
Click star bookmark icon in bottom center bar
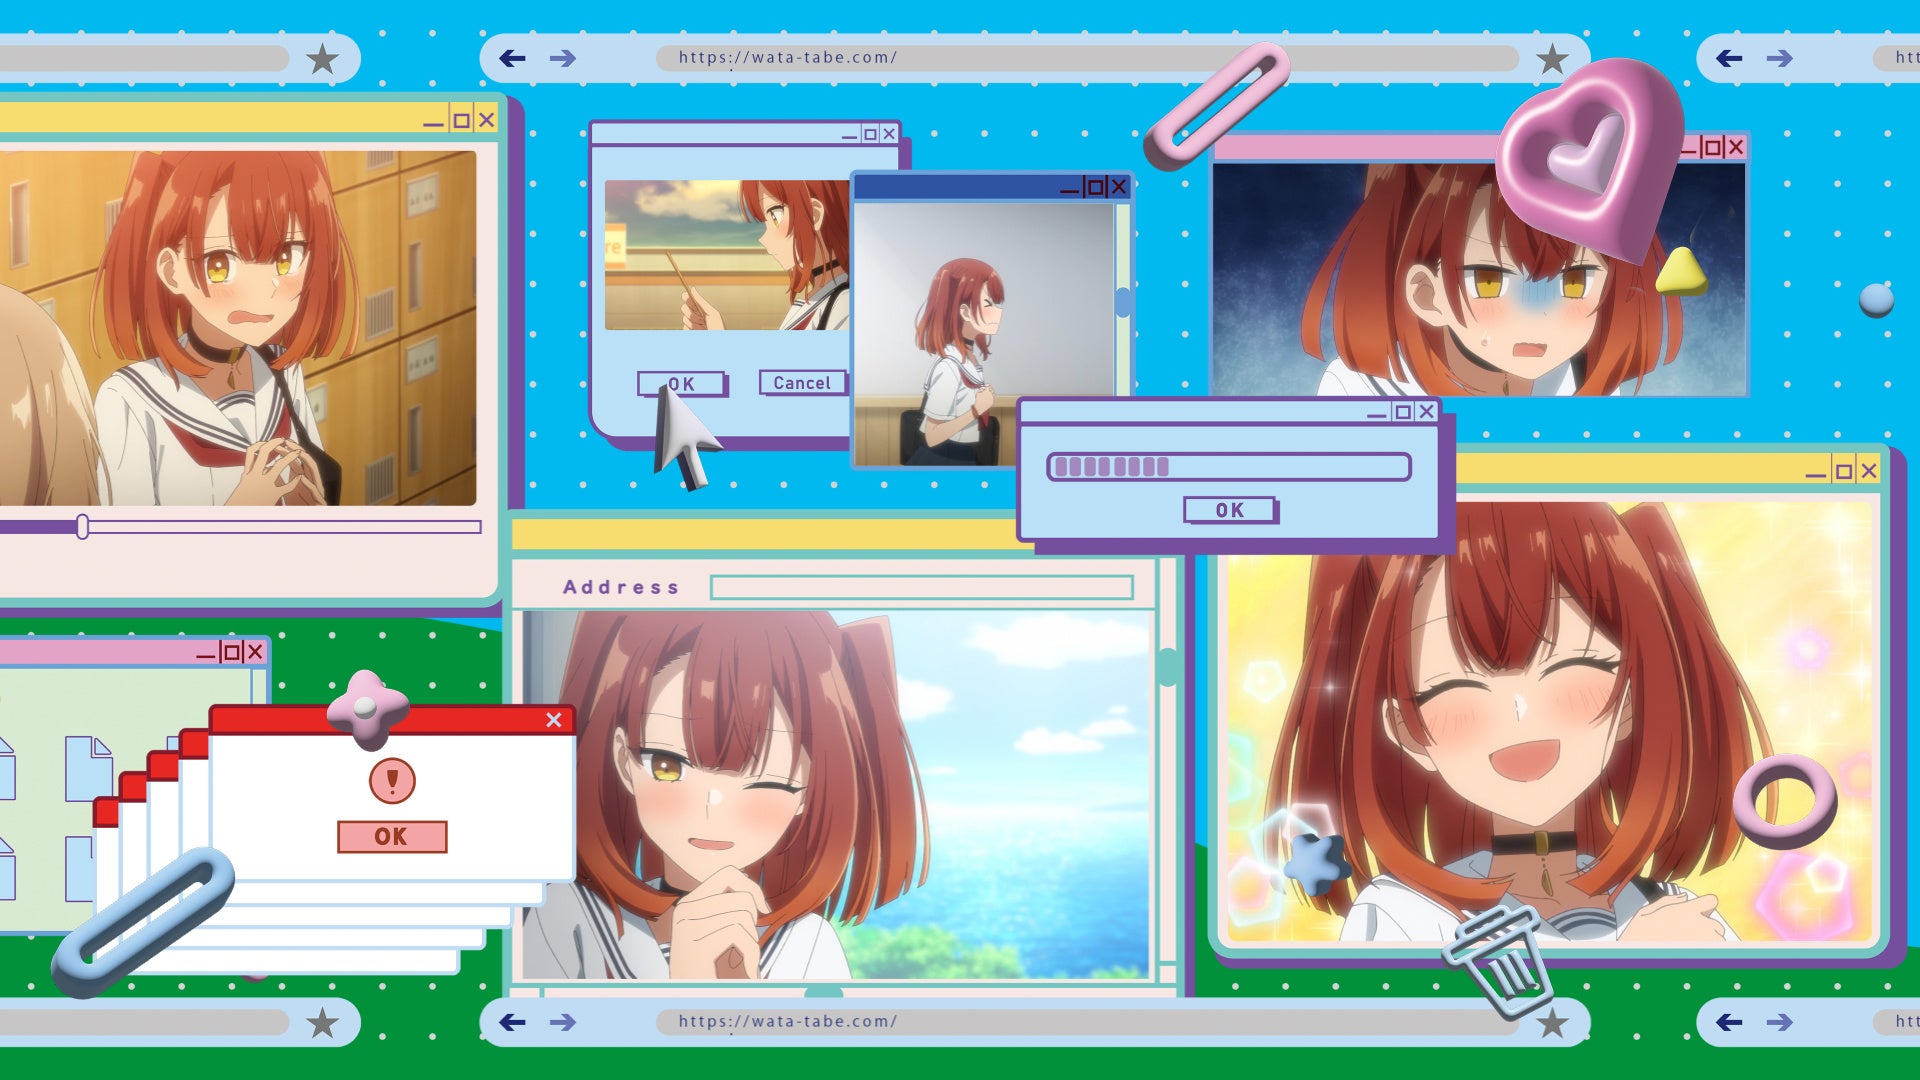pyautogui.click(x=1552, y=1022)
